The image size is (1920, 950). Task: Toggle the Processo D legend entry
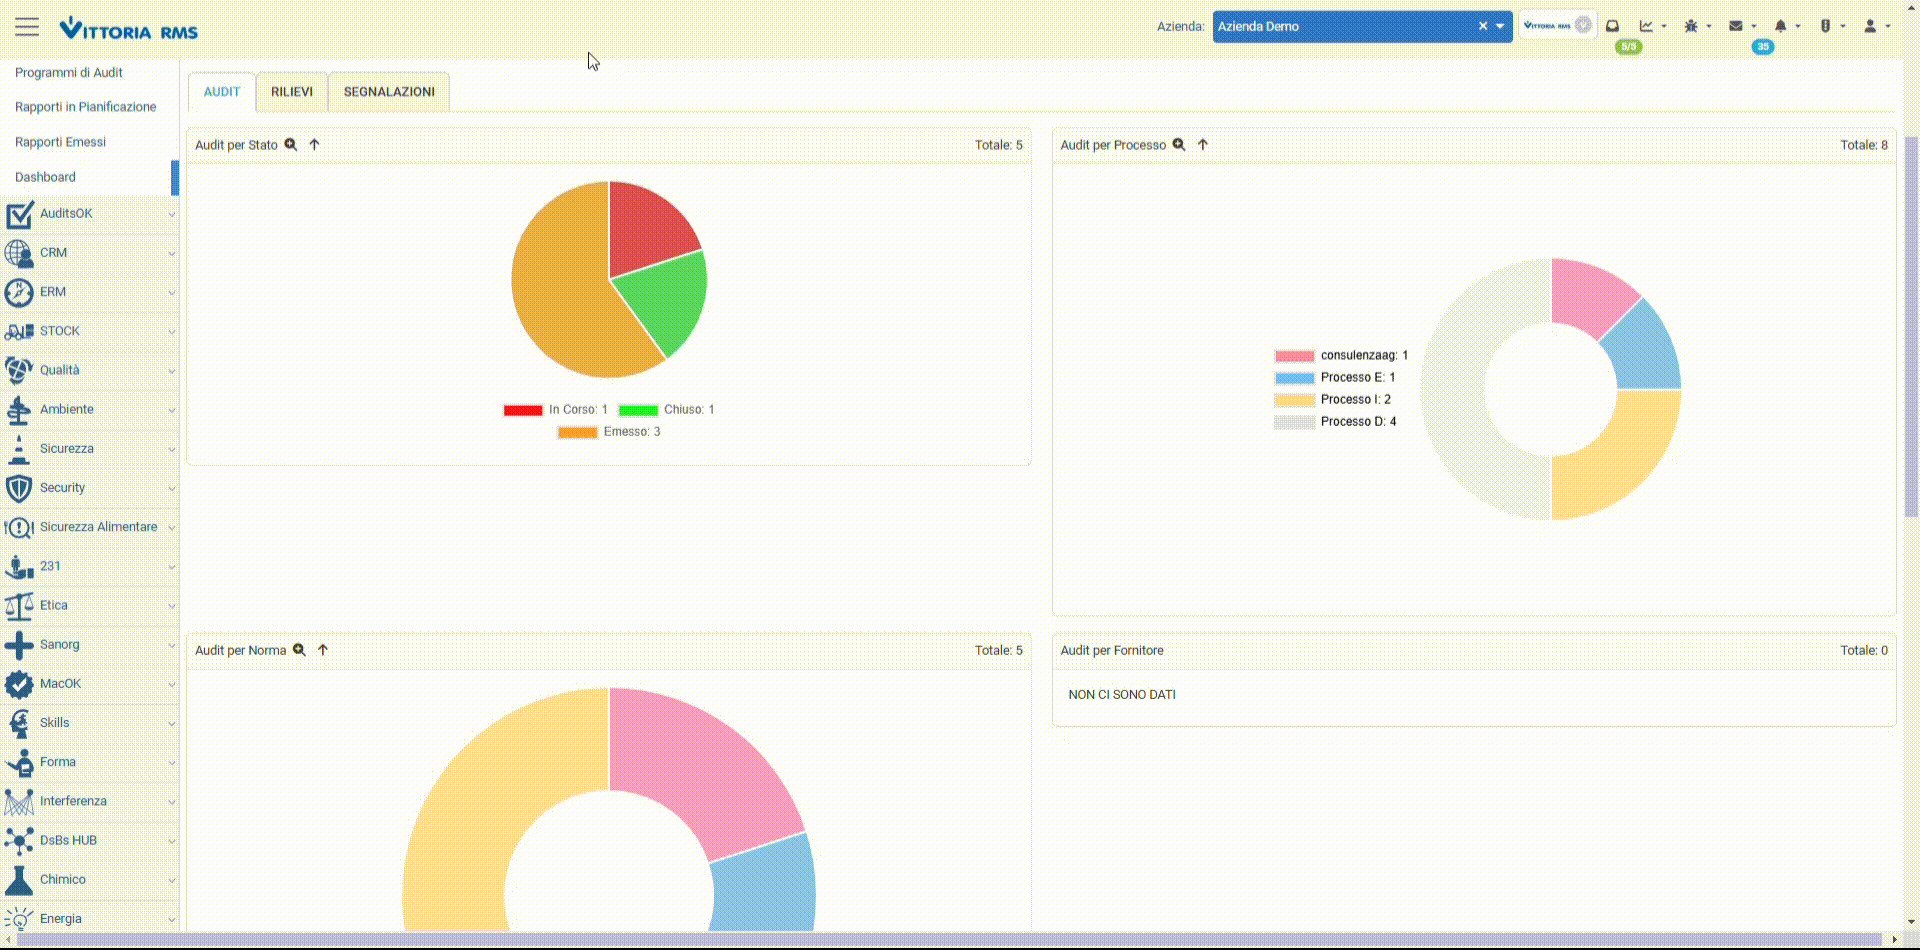tap(1336, 421)
